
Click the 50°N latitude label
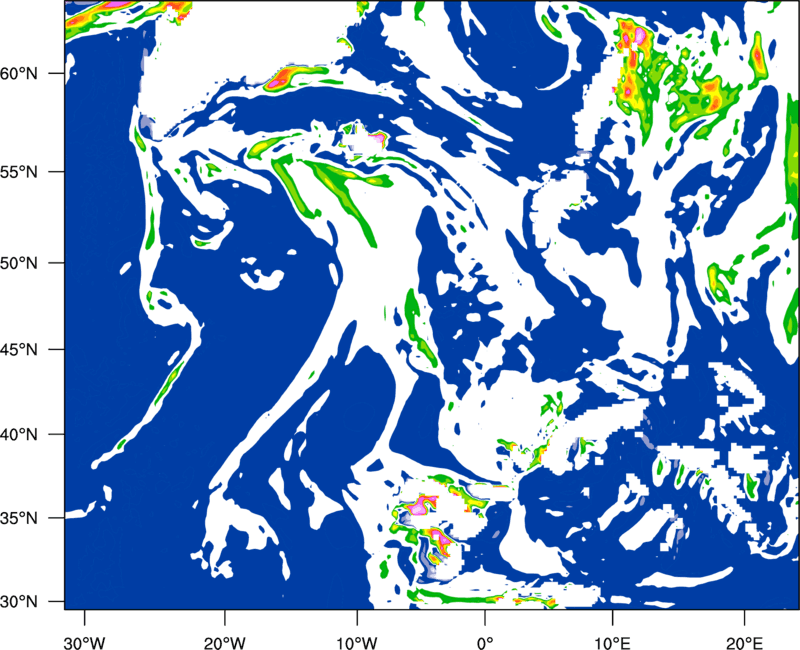[x=19, y=263]
